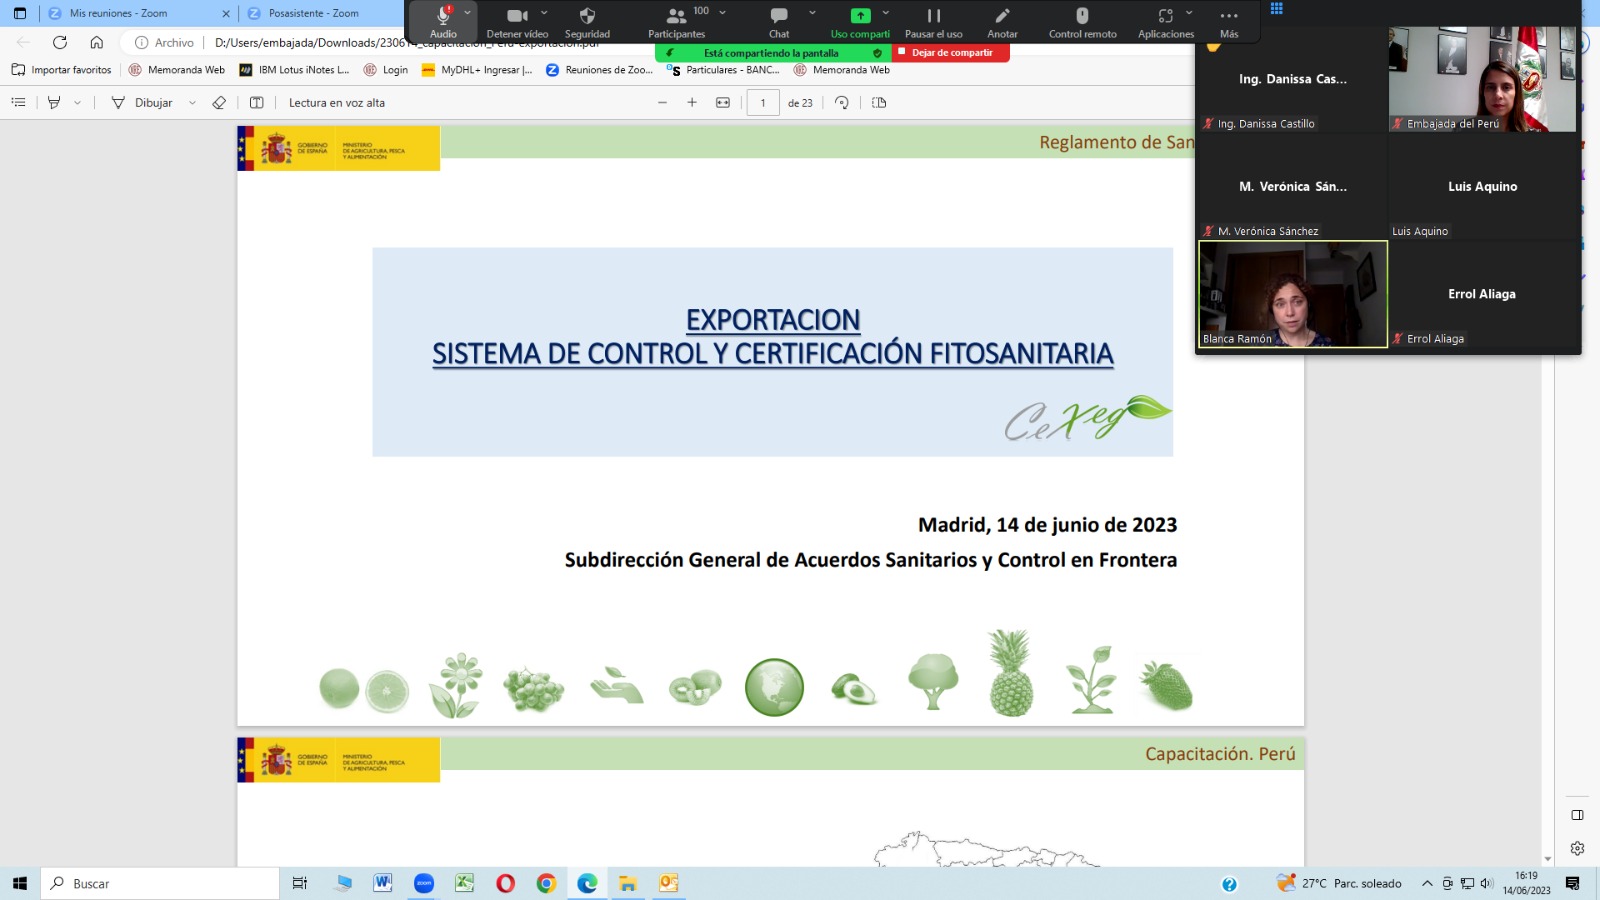Screen dimensions: 1600x900
Task: Open the Más three-dot menu
Action: tap(1229, 21)
